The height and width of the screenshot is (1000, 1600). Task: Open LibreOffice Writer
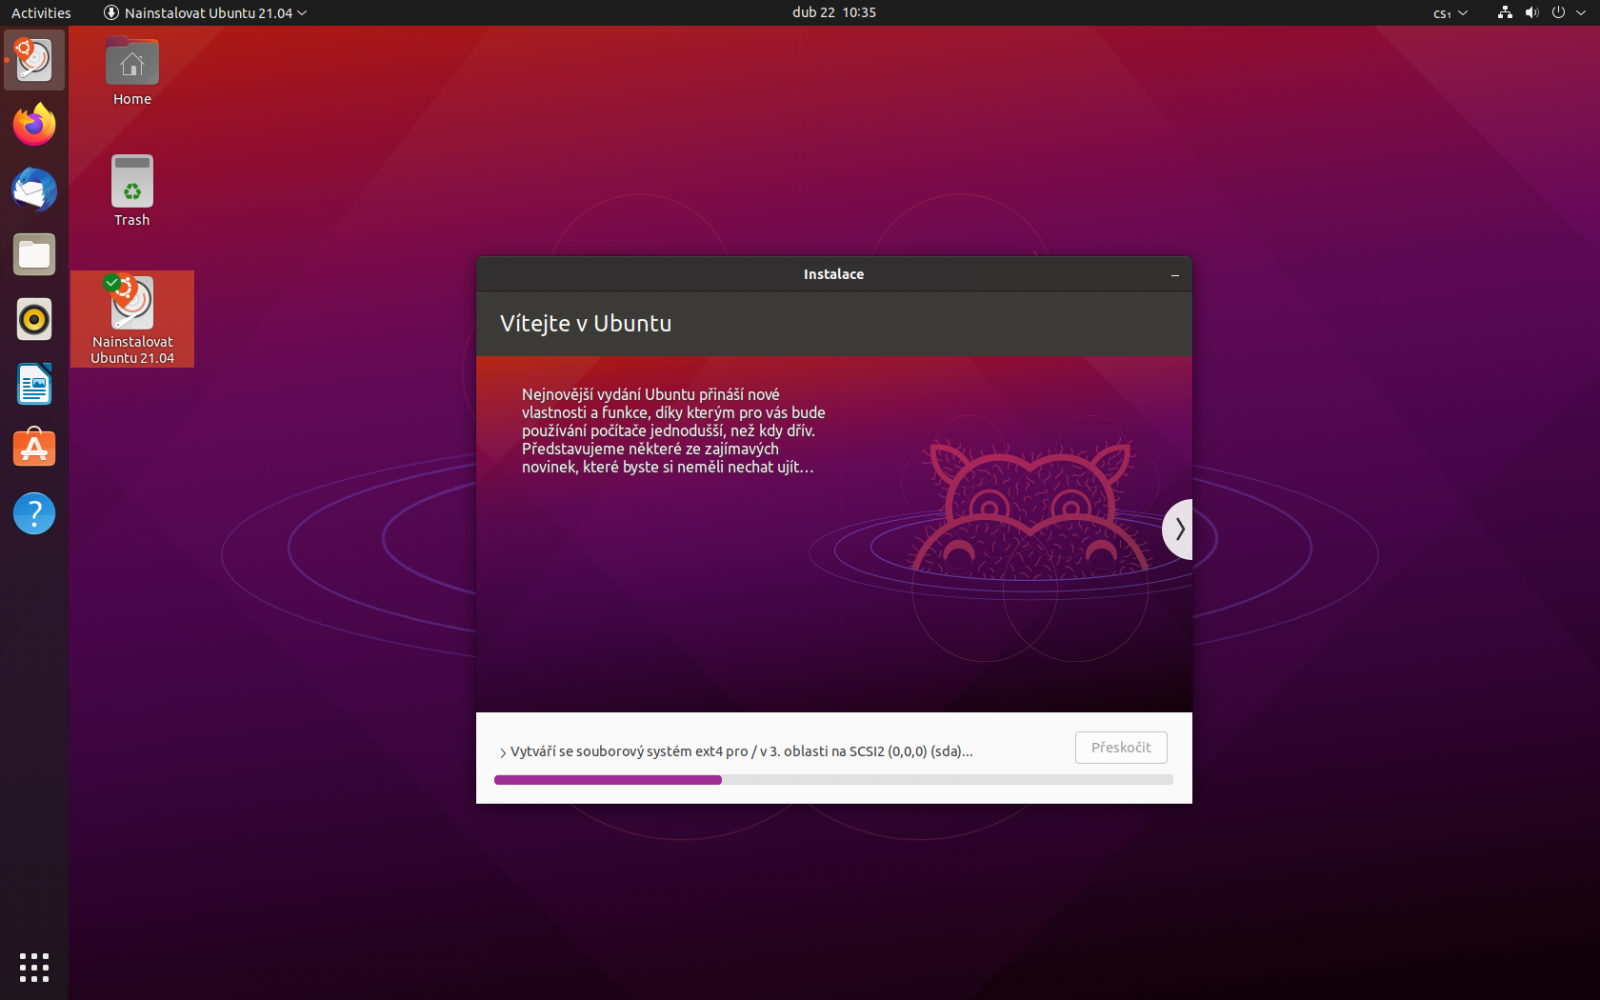coord(33,384)
